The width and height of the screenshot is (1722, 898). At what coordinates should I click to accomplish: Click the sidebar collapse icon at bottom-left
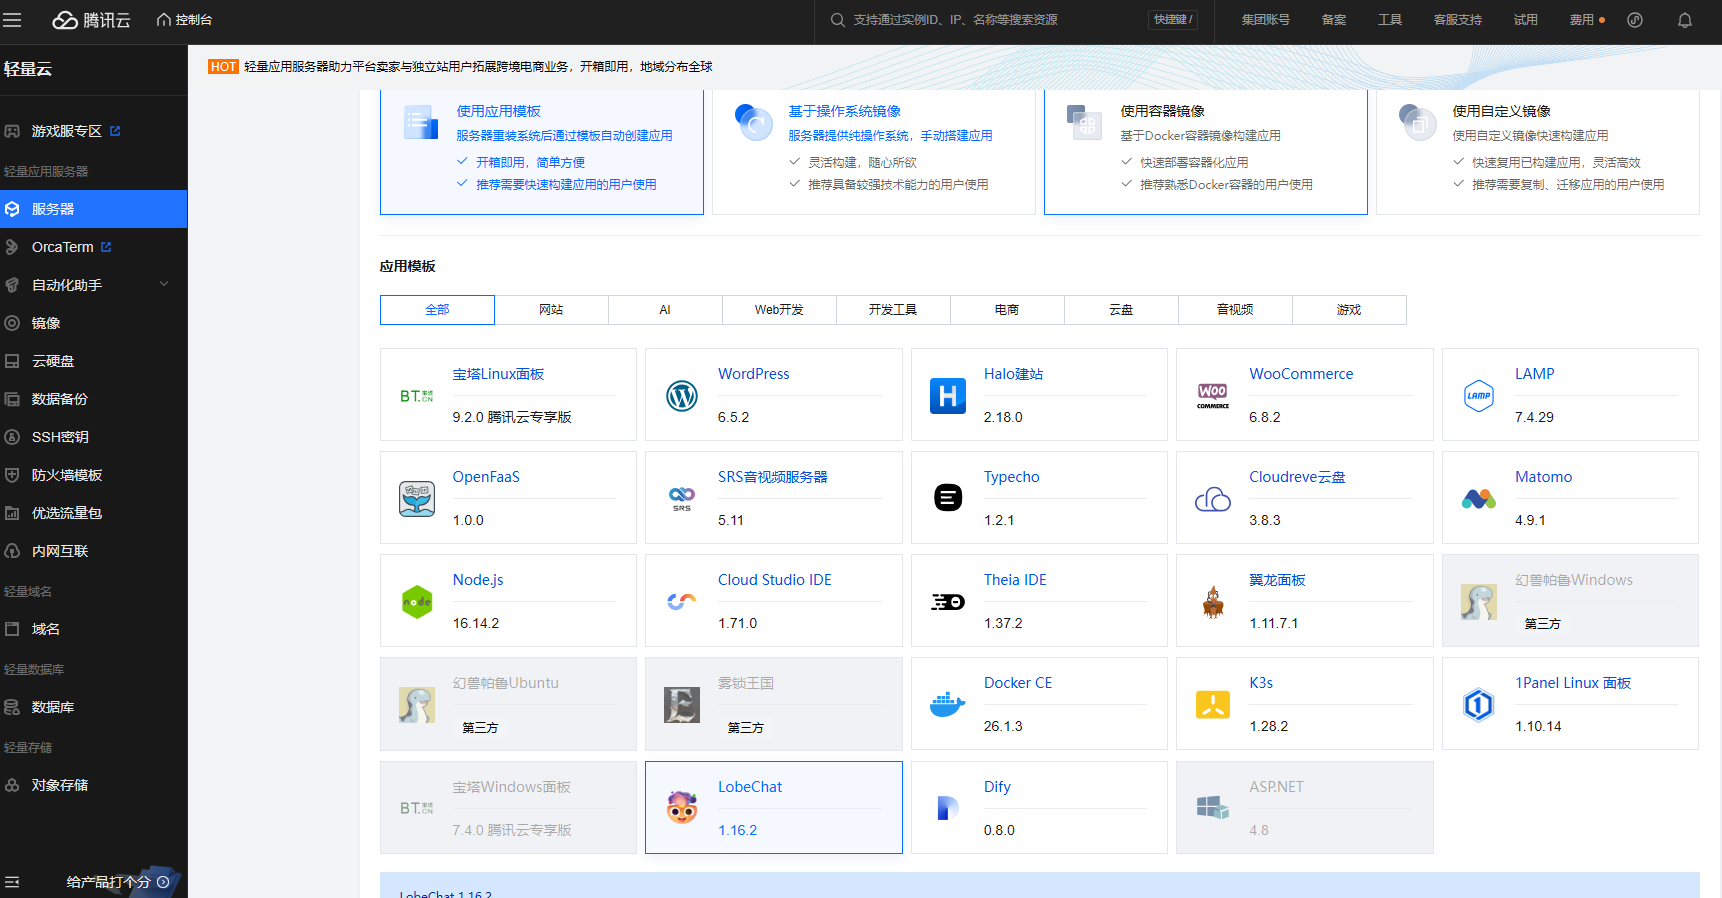click(12, 881)
